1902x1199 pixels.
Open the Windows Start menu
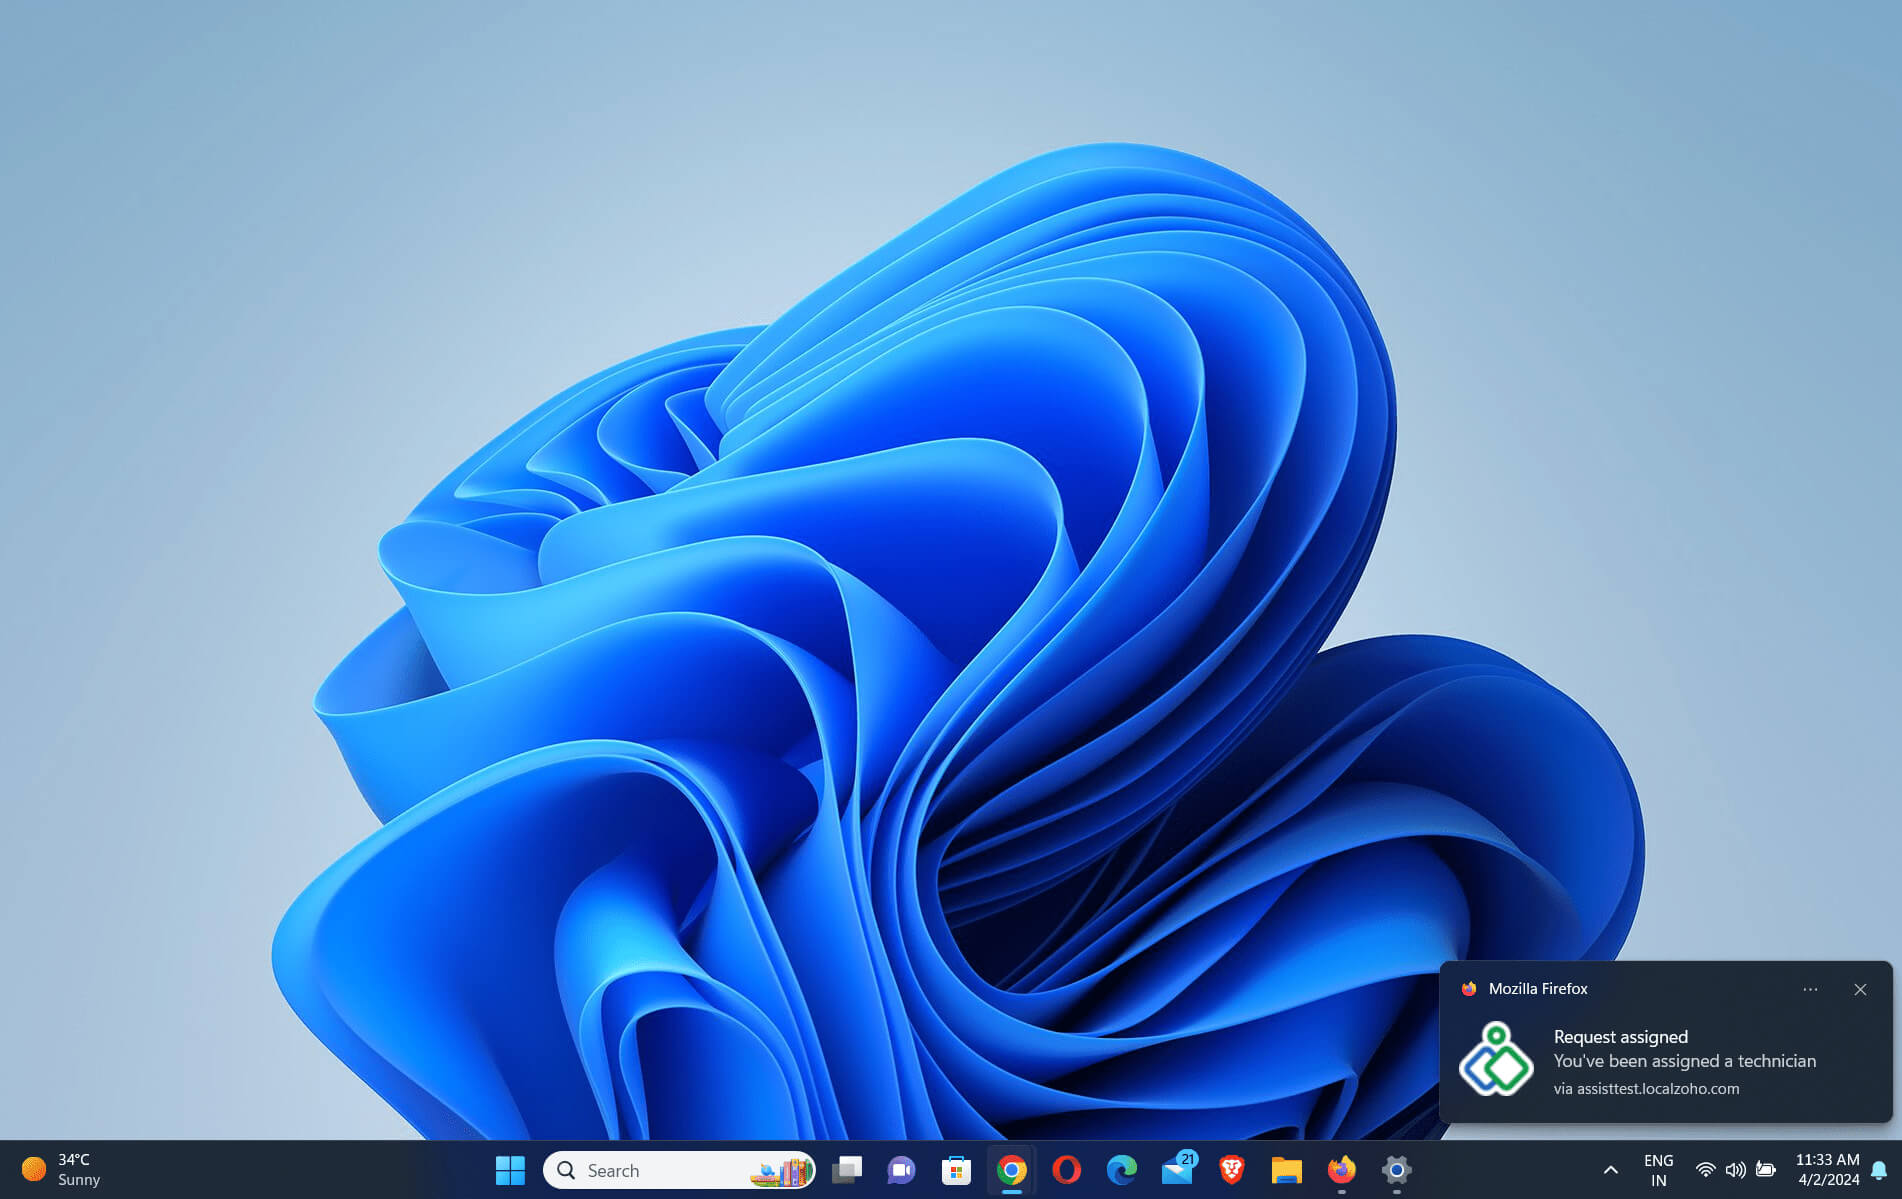click(510, 1170)
